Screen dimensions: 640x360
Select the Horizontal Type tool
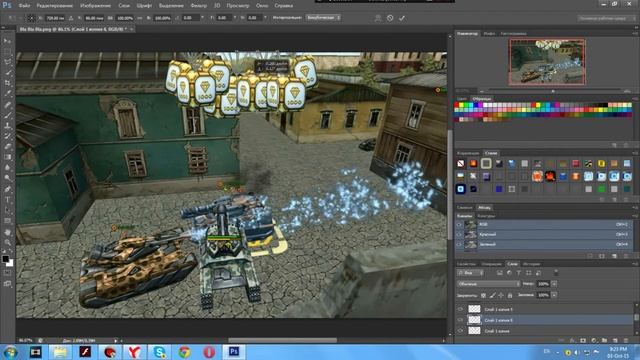click(7, 200)
